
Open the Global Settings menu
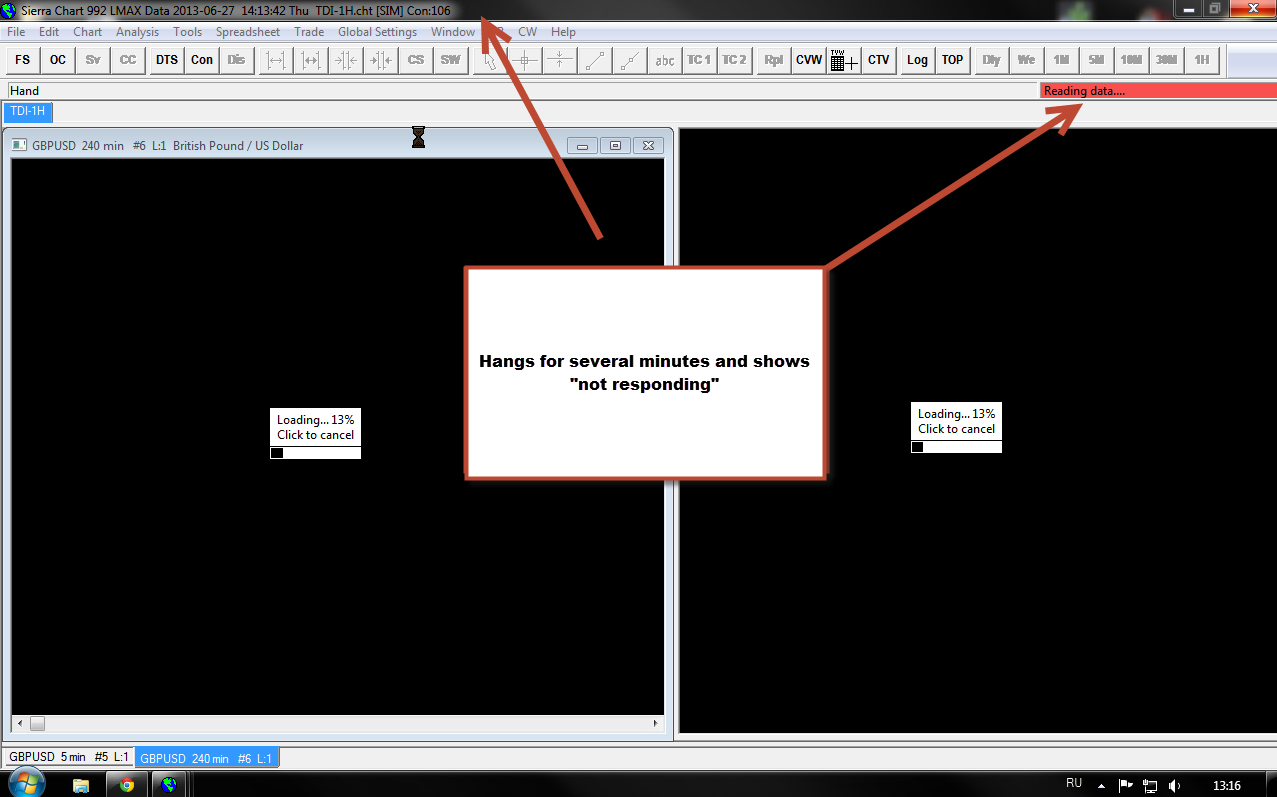[x=377, y=32]
